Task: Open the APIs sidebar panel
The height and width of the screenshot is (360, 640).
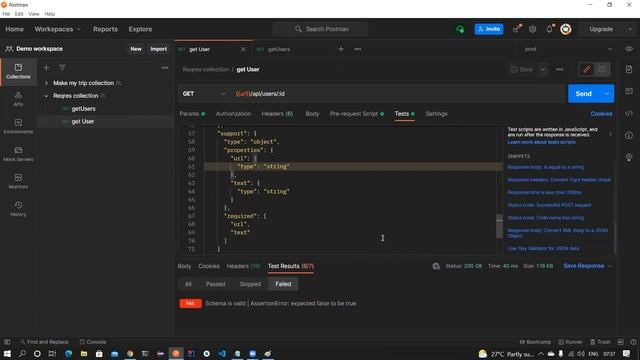Action: (18, 98)
